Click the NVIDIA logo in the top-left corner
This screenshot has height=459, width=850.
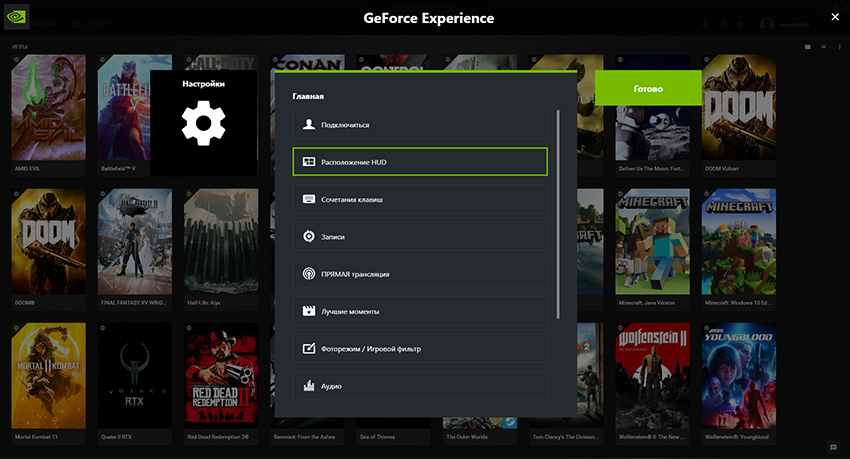17,18
